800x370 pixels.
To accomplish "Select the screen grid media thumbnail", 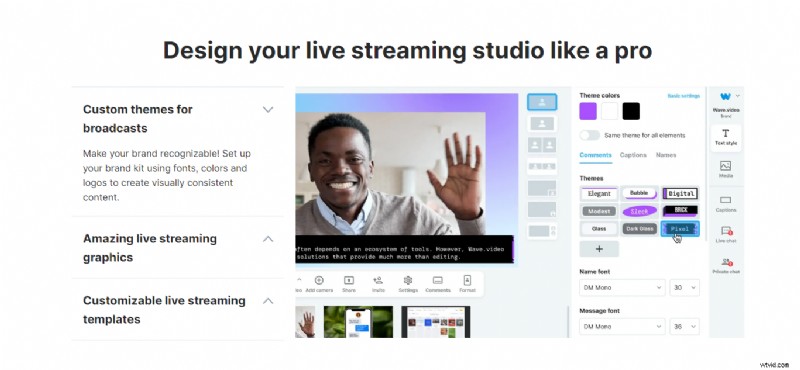I will (435, 322).
